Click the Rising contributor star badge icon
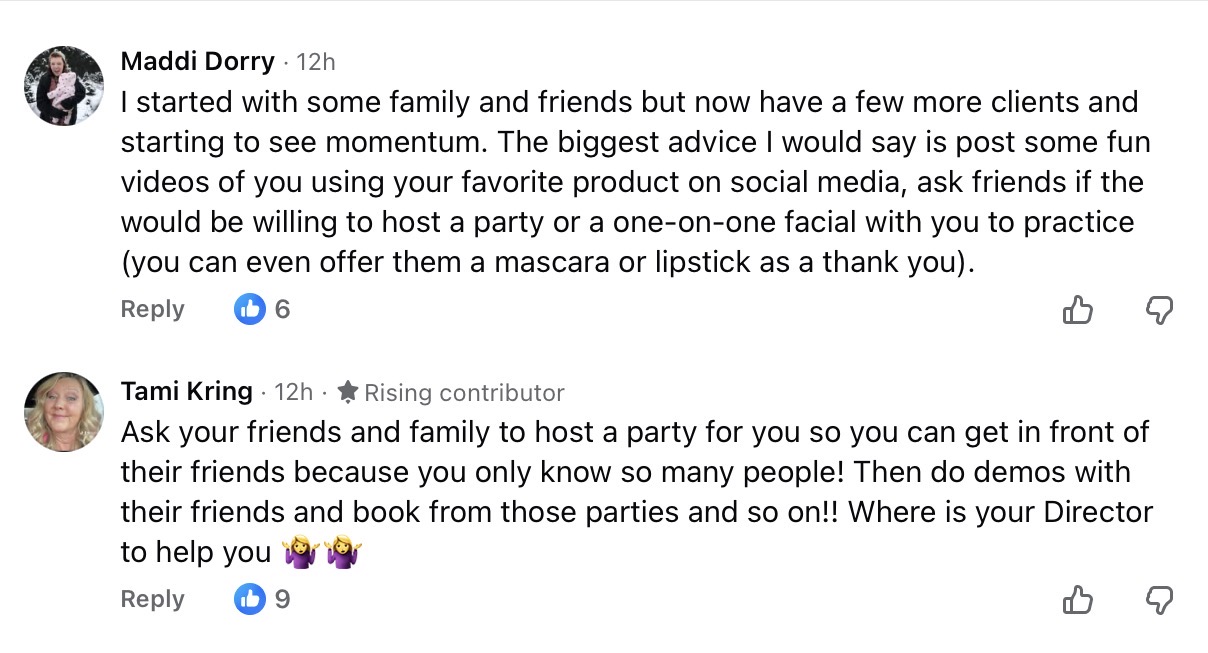The image size is (1208, 653). click(348, 392)
